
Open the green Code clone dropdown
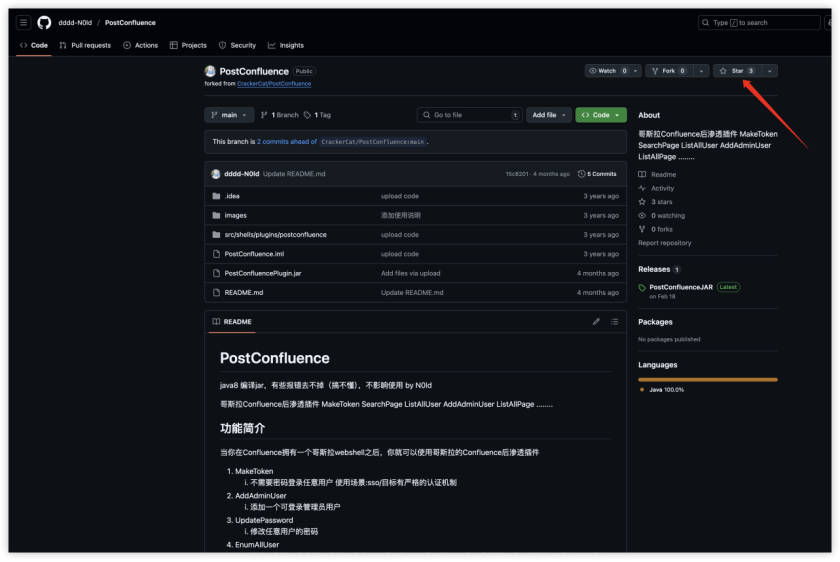601,115
